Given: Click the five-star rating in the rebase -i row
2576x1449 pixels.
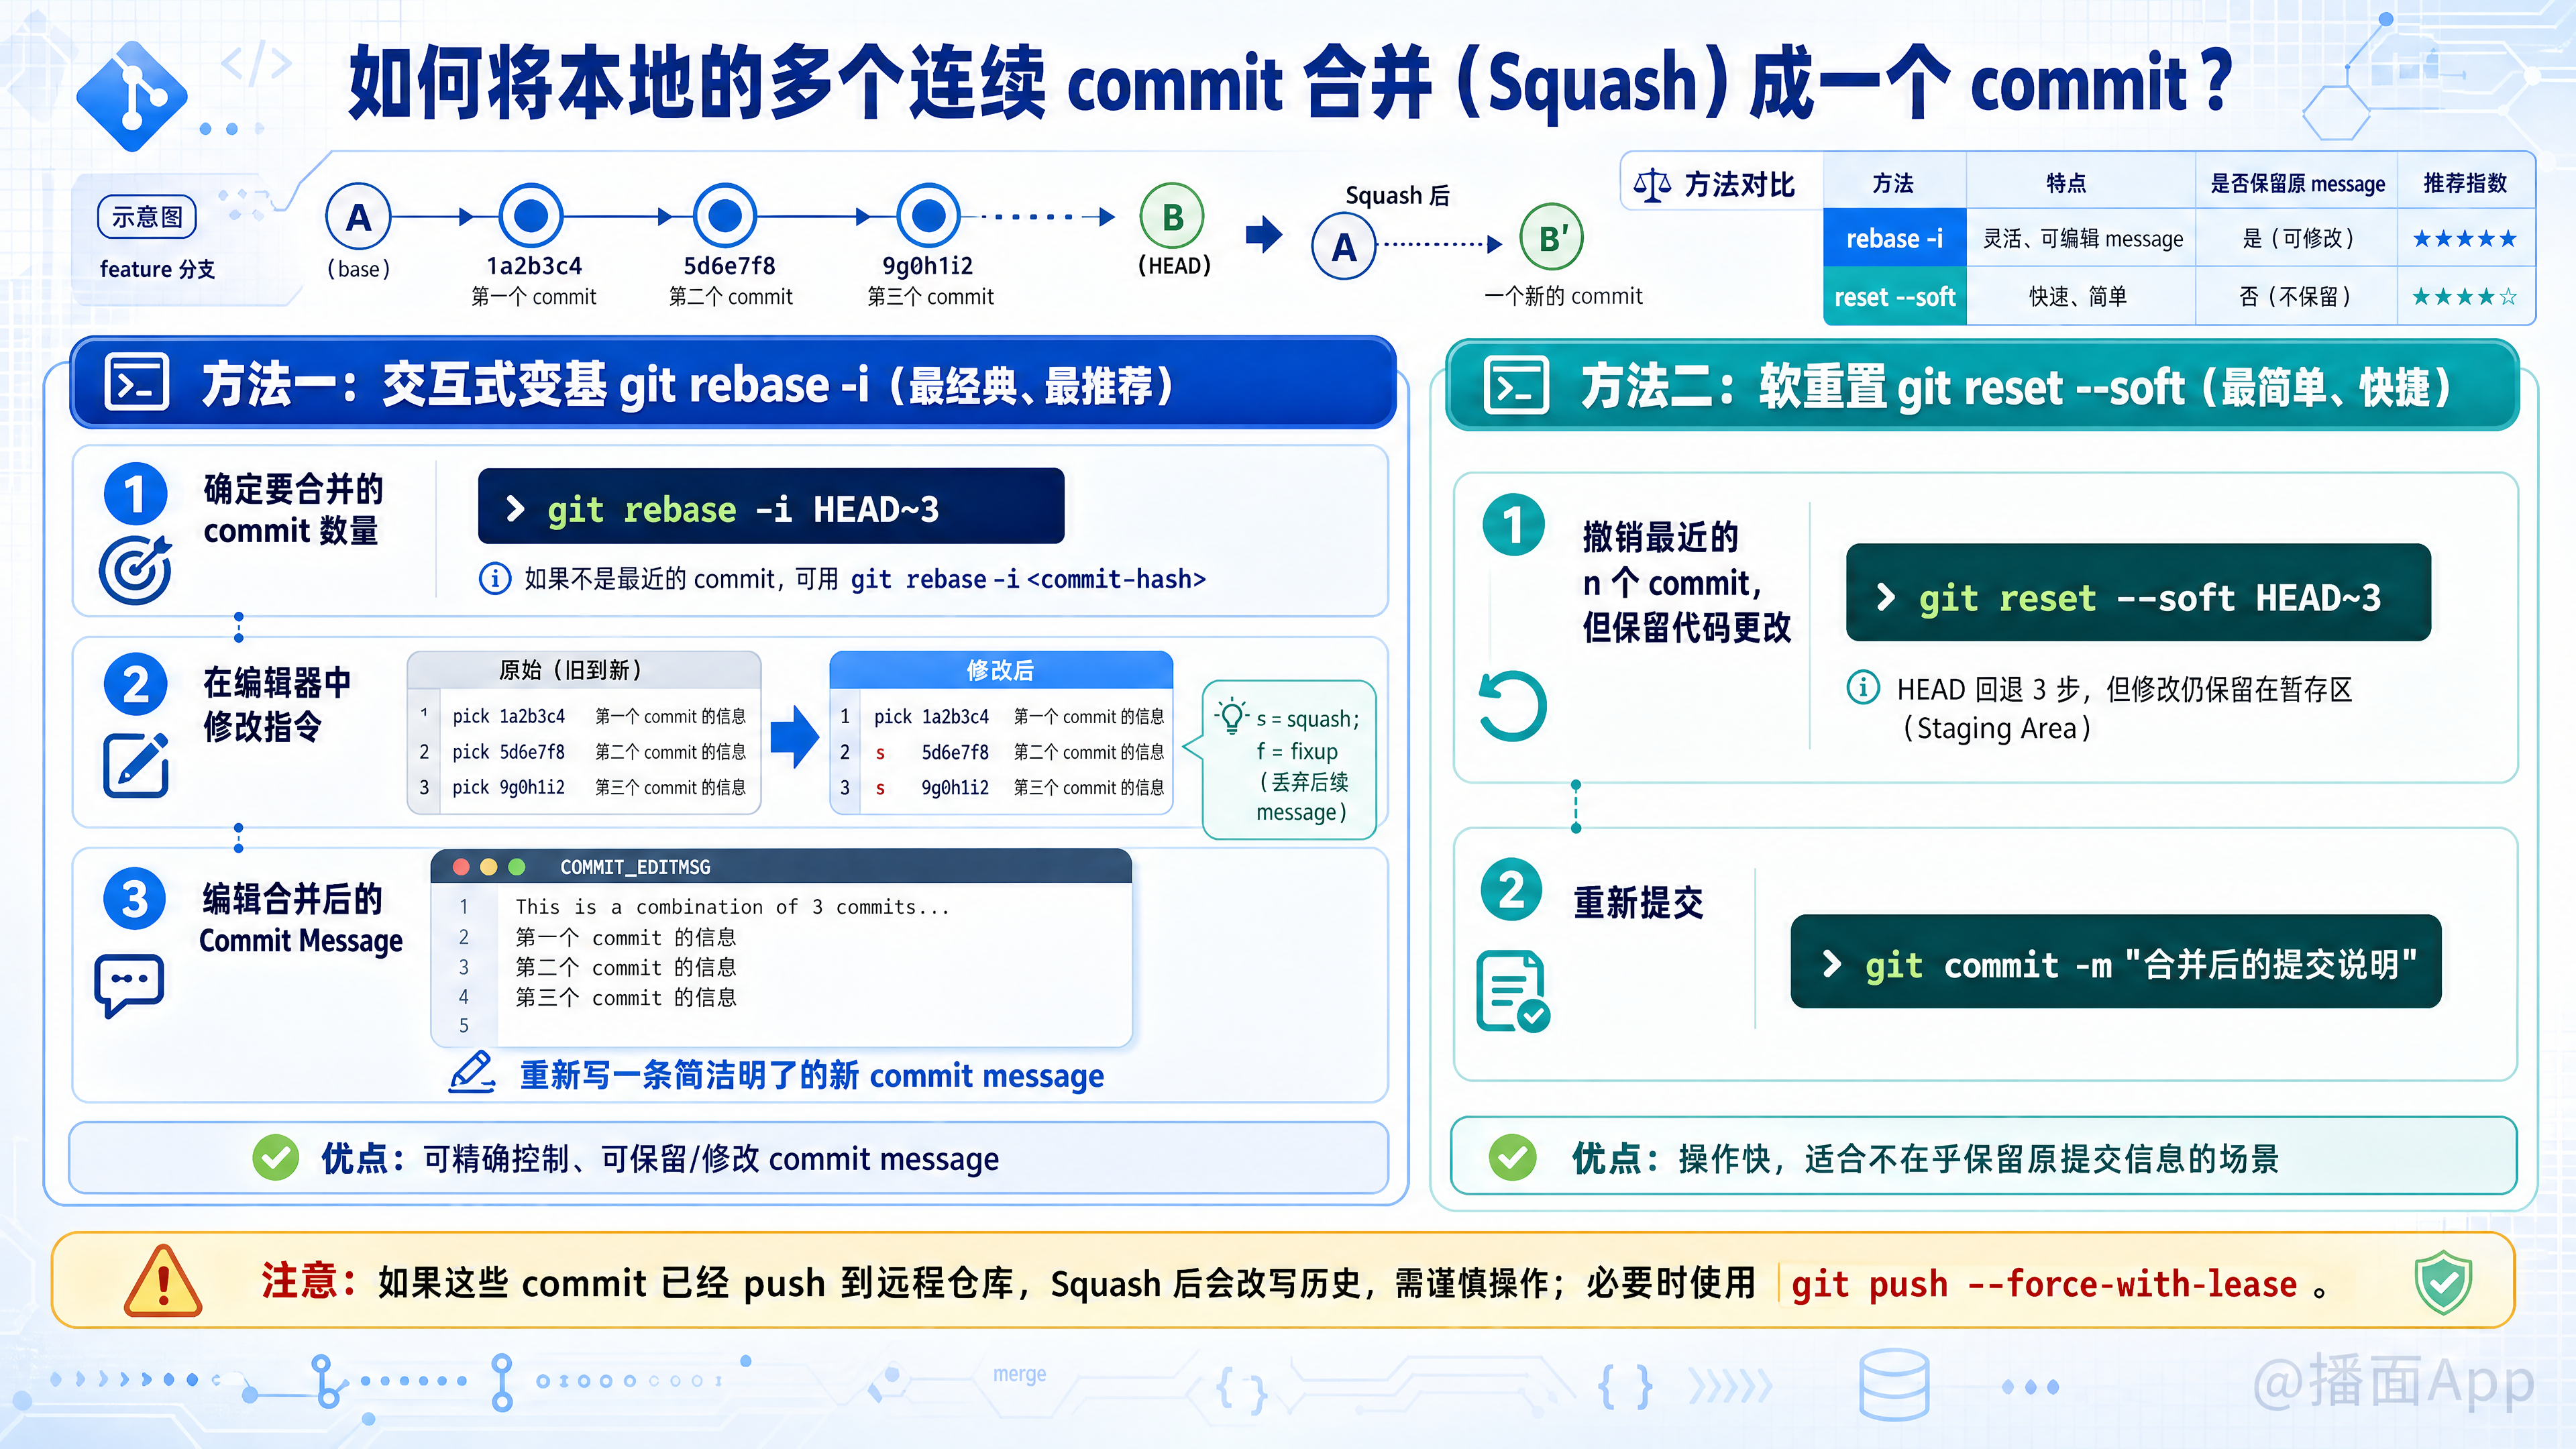Looking at the screenshot, I should tap(2464, 239).
